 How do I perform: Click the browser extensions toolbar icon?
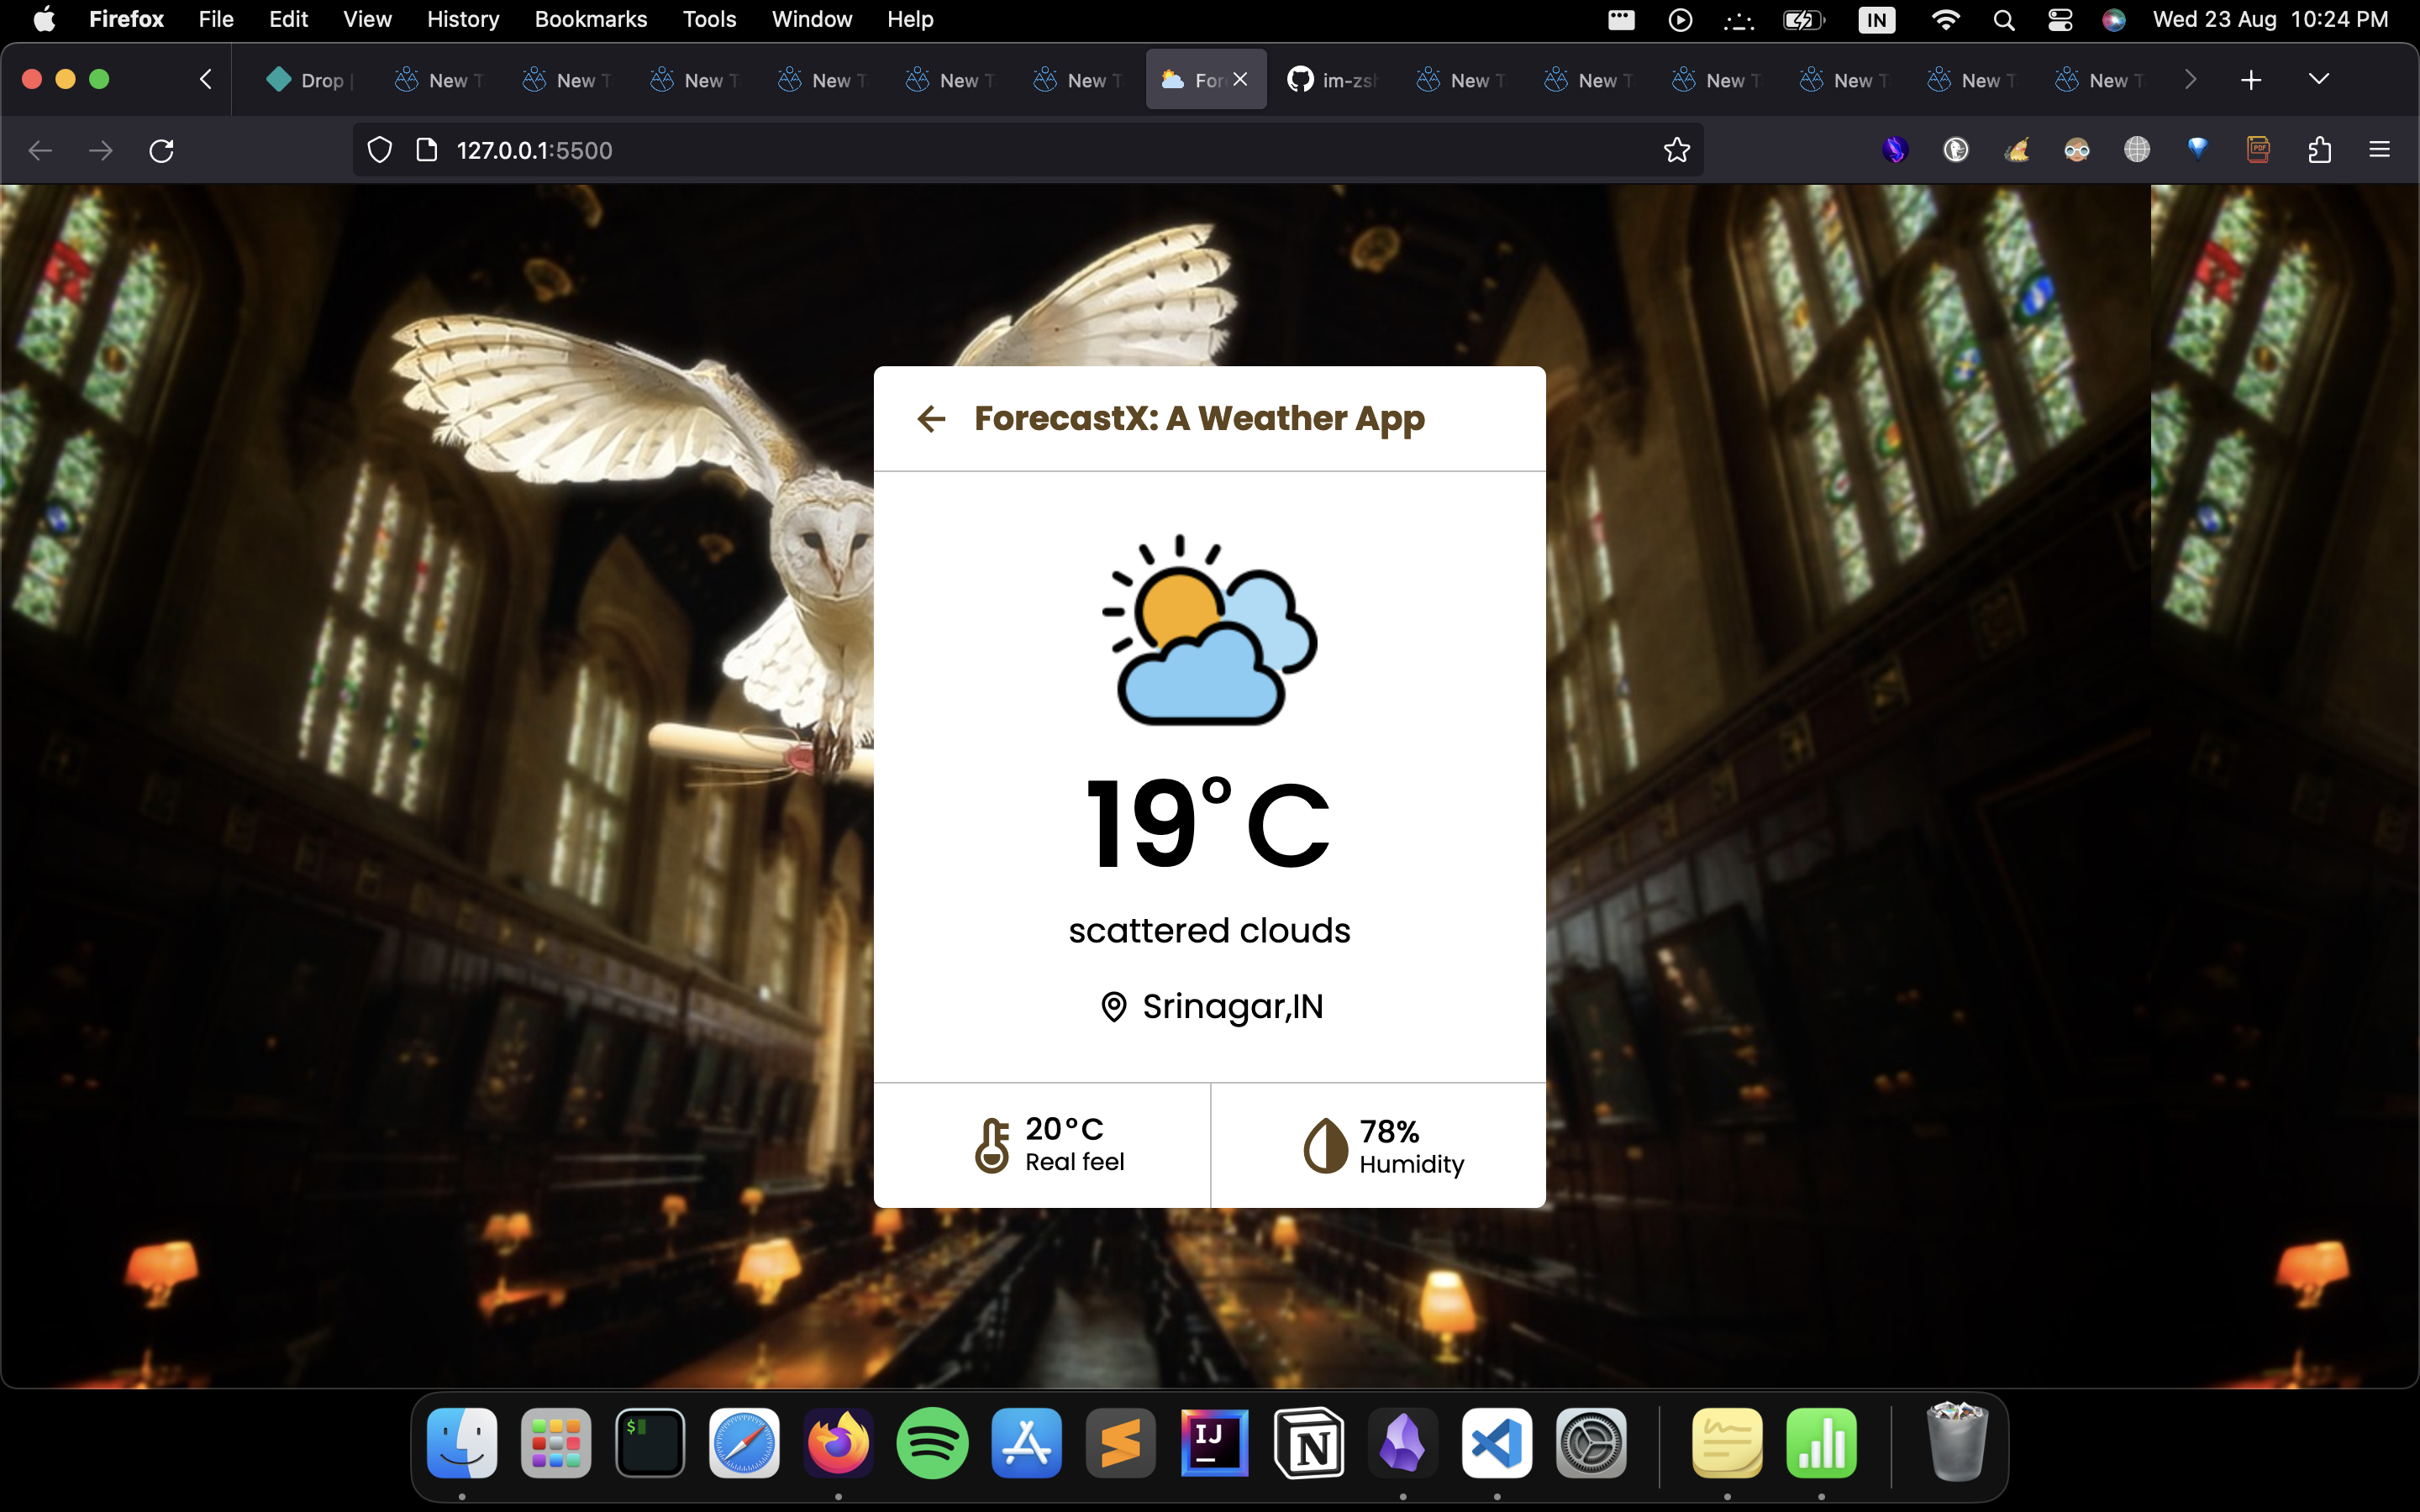pyautogui.click(x=2321, y=151)
